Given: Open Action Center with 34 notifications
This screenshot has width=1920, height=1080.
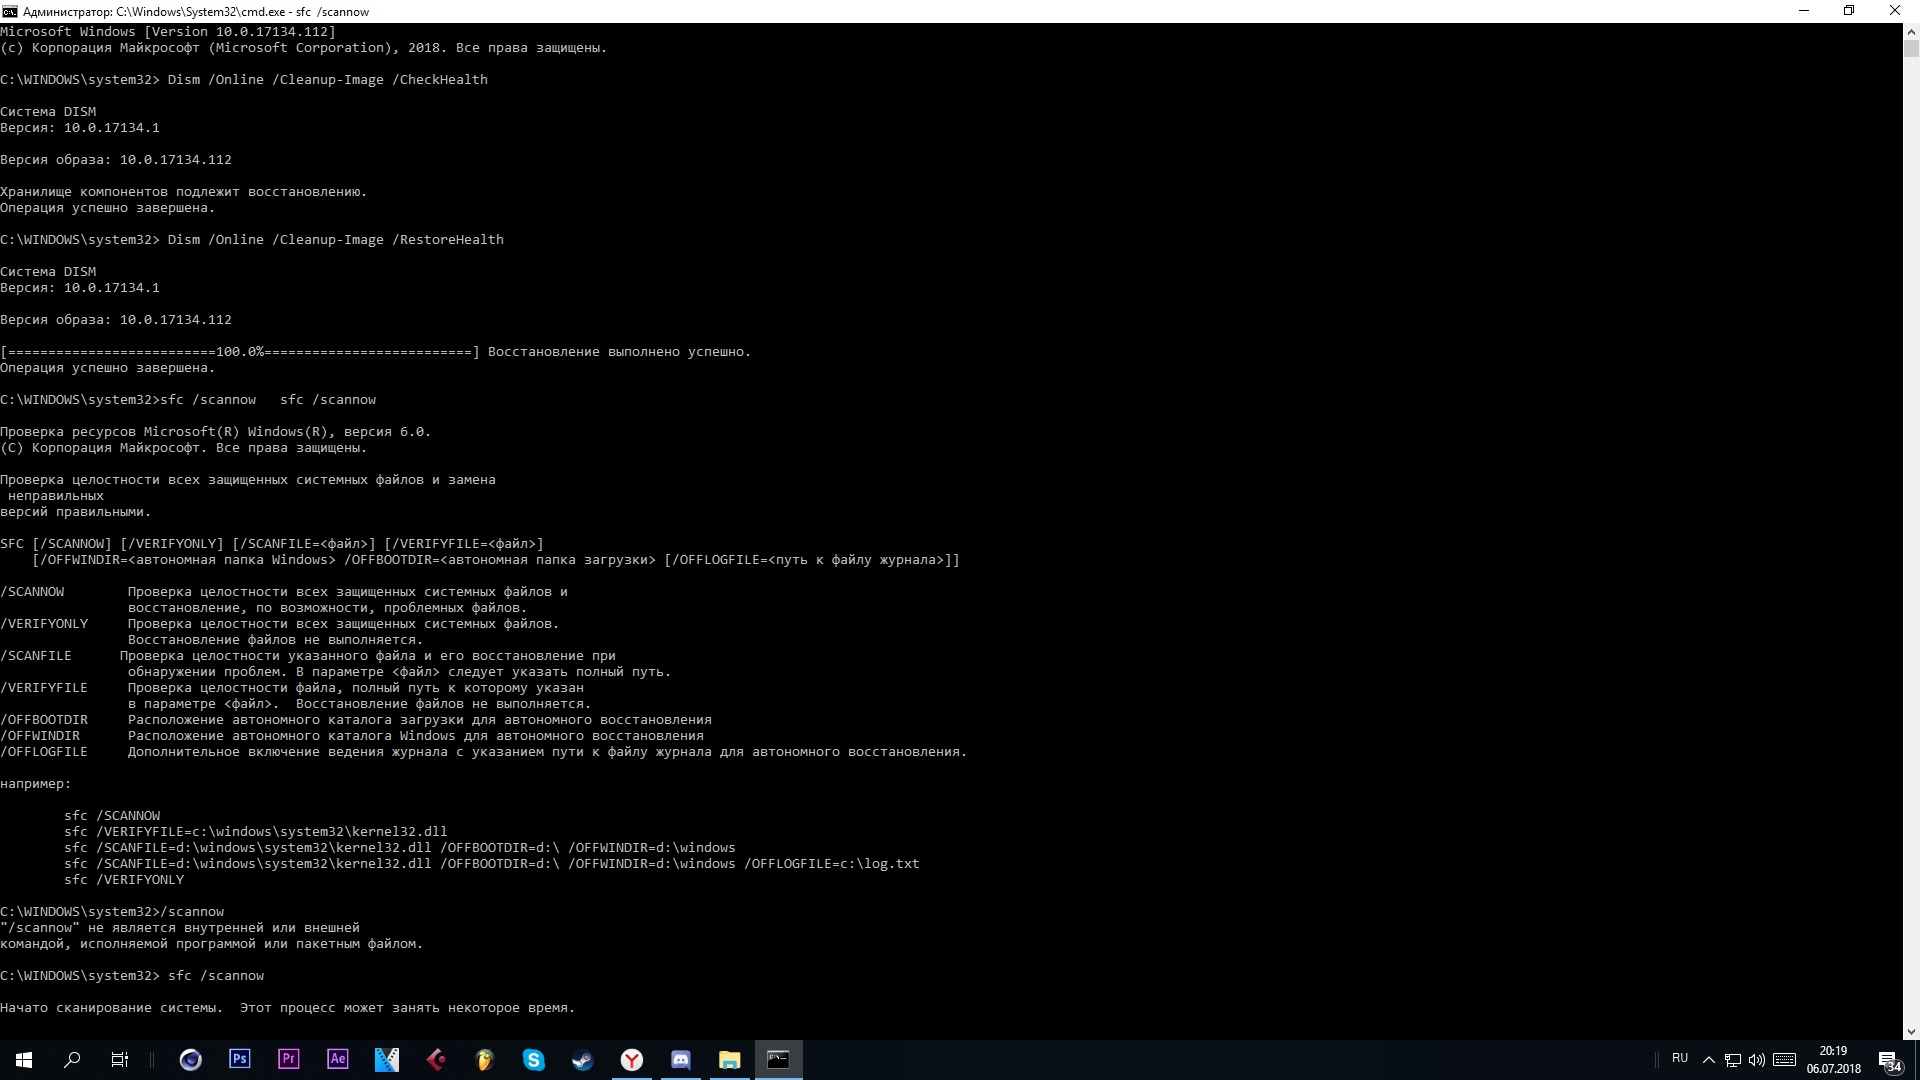Looking at the screenshot, I should coord(1889,1060).
